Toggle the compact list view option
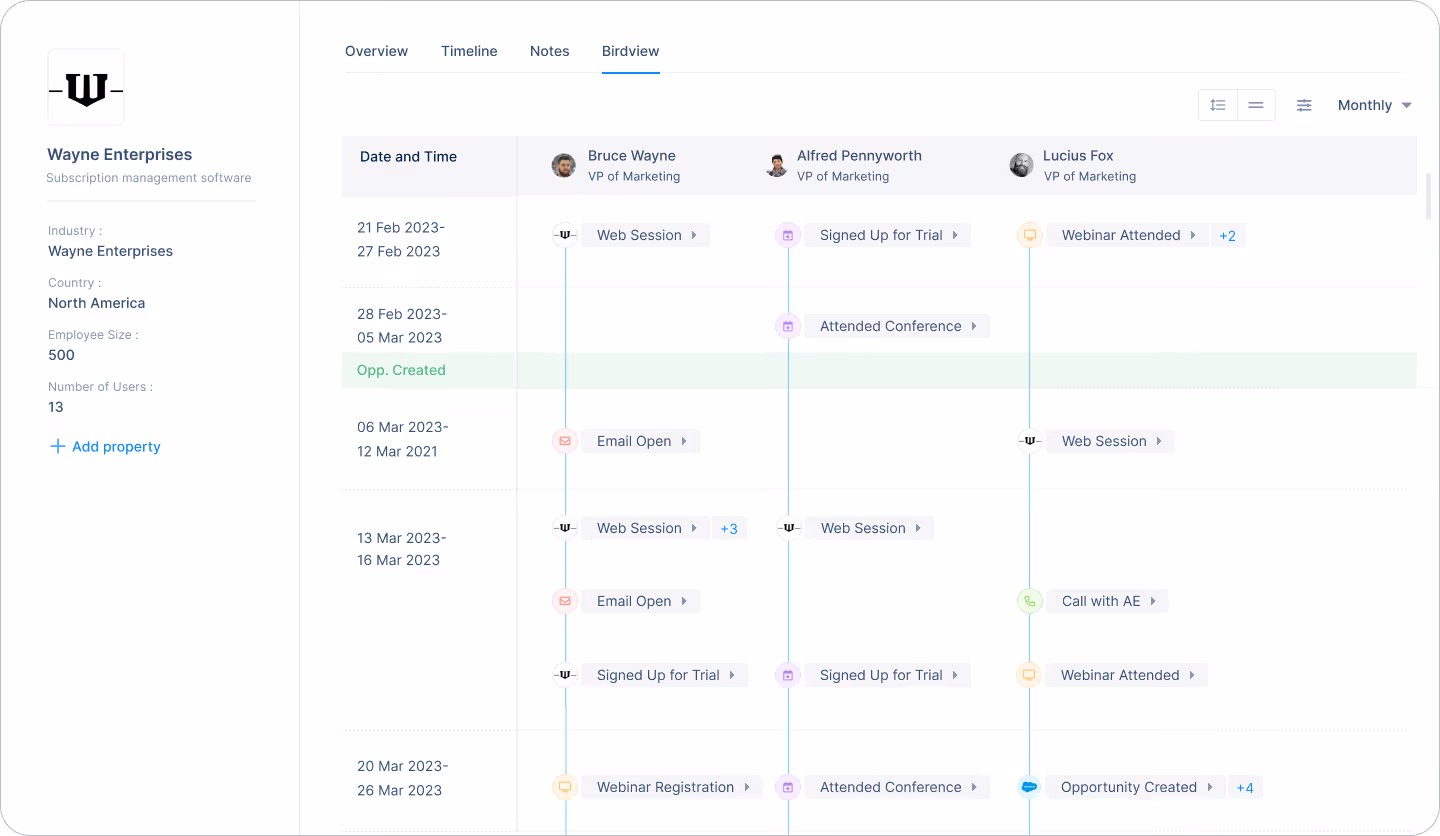 (1256, 104)
